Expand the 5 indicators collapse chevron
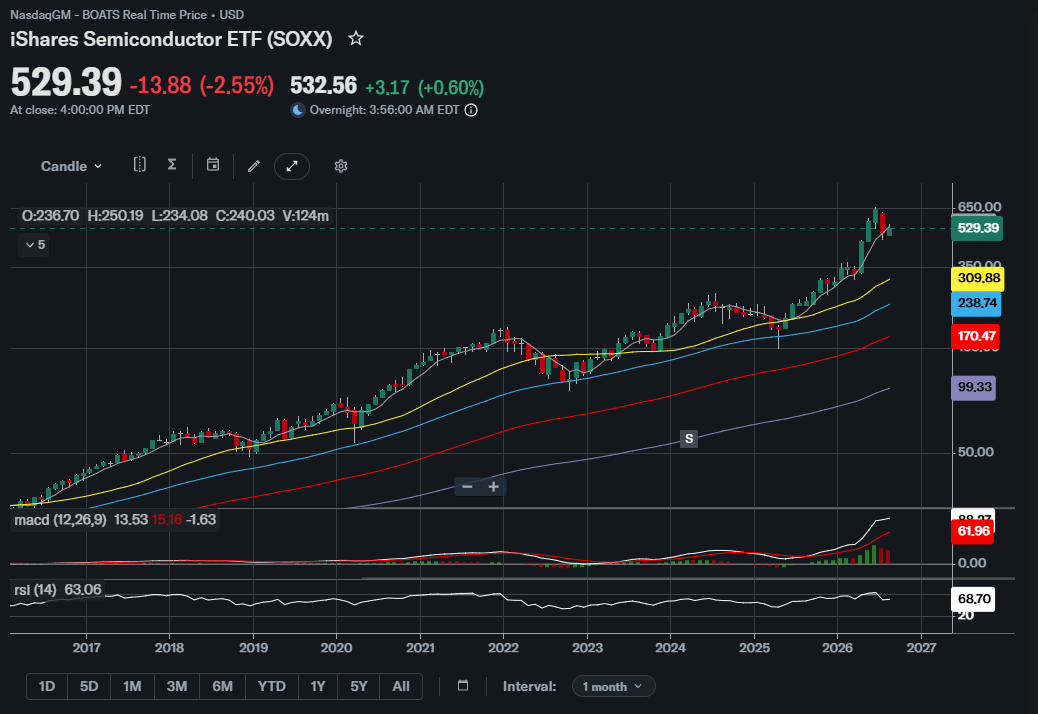 click(35, 245)
